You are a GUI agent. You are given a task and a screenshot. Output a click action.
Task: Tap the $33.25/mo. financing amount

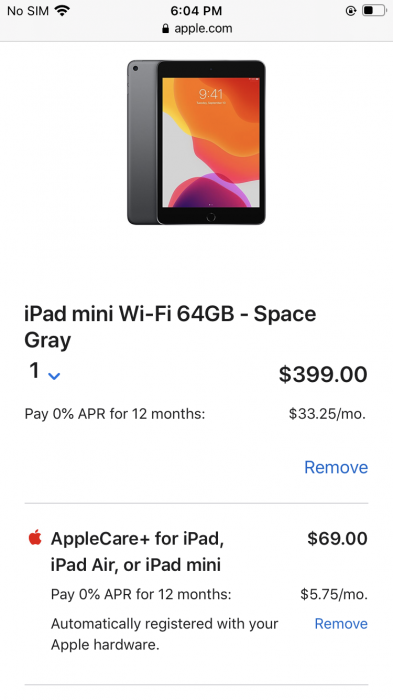[327, 414]
